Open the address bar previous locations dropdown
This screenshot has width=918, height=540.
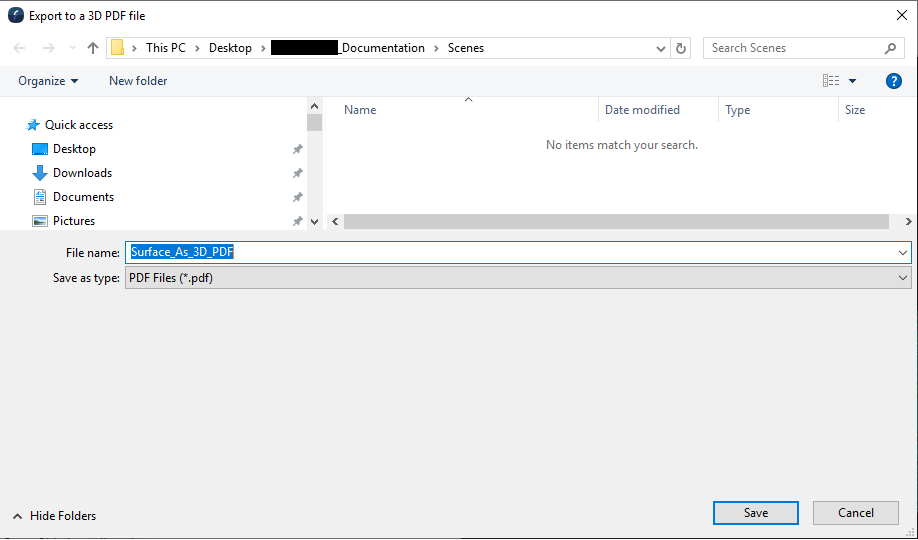[x=661, y=49]
